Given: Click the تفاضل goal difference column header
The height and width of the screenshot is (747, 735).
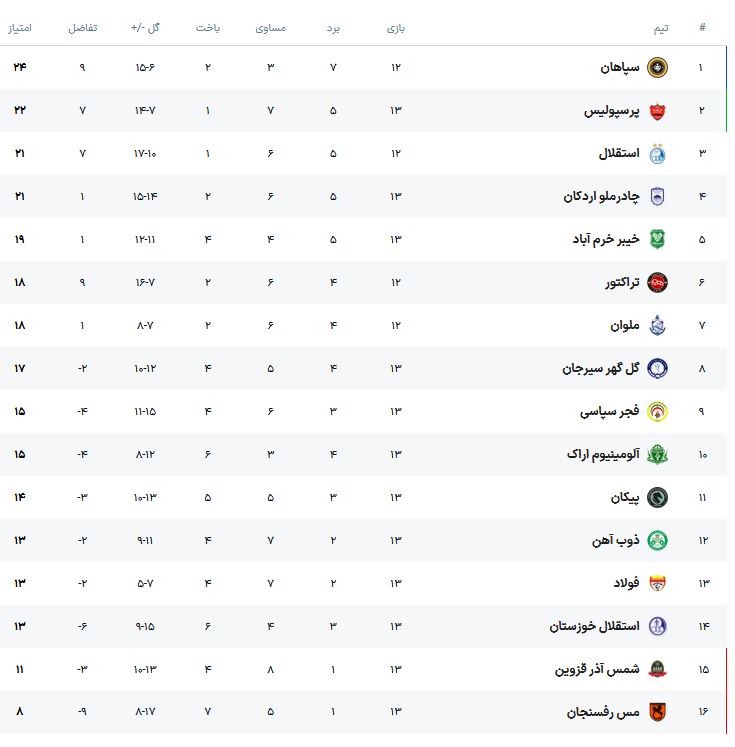Looking at the screenshot, I should point(82,28).
